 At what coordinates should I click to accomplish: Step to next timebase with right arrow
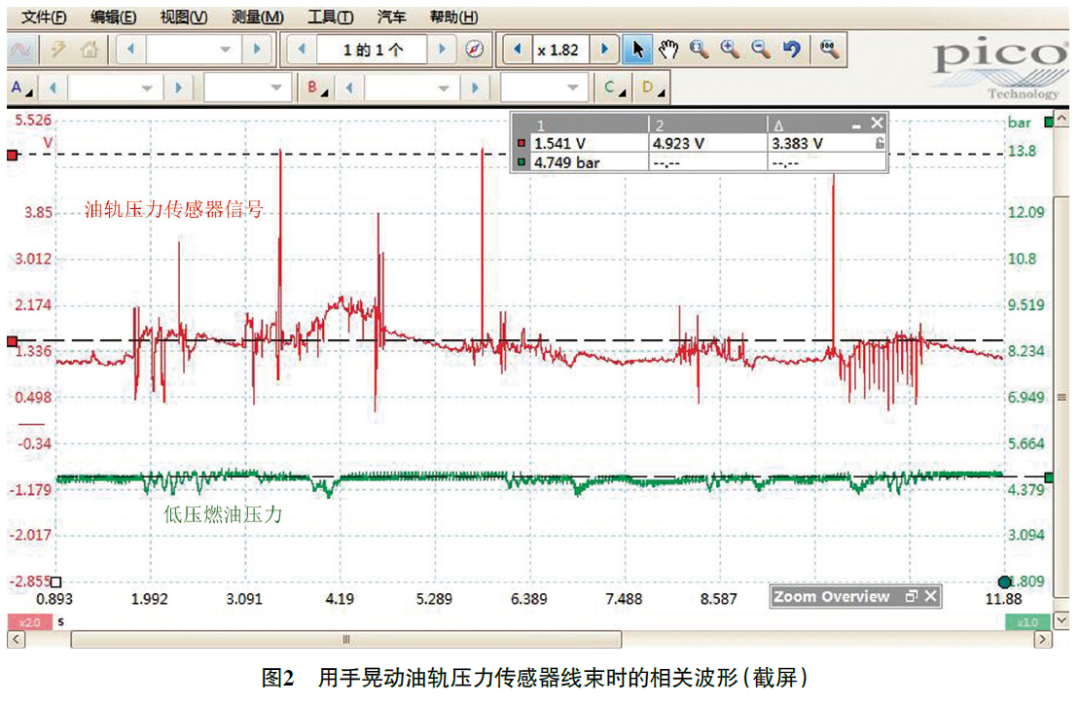click(257, 50)
